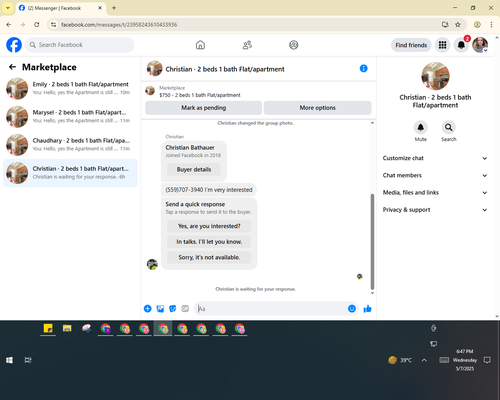This screenshot has width=500, height=400.
Task: Click More options button
Action: tap(317, 108)
